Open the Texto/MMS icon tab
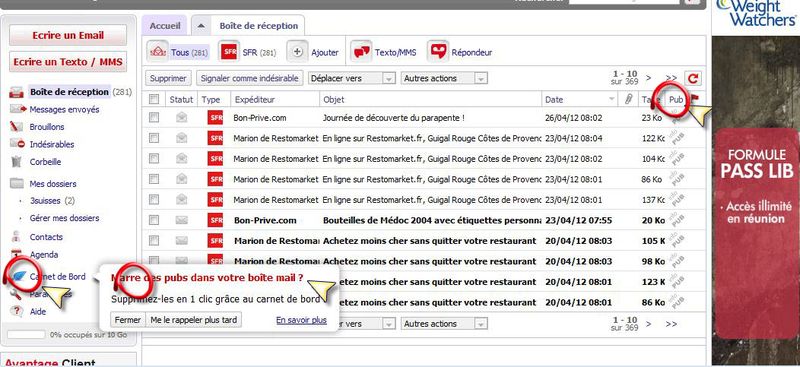This screenshot has height=367, width=800. 361,52
